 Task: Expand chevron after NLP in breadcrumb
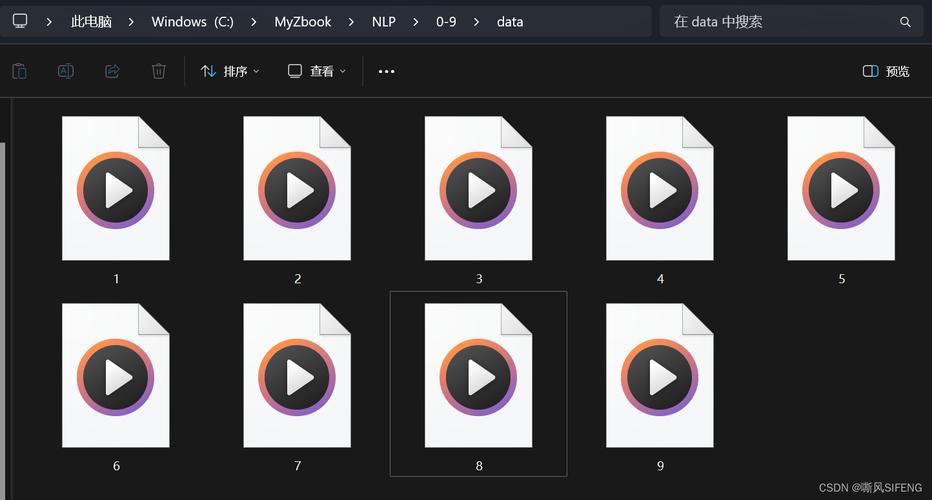click(415, 22)
